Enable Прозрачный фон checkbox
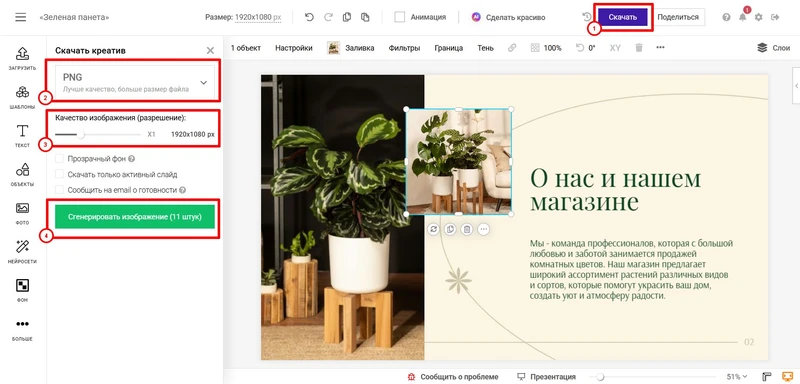This screenshot has height=384, width=800. coord(59,159)
